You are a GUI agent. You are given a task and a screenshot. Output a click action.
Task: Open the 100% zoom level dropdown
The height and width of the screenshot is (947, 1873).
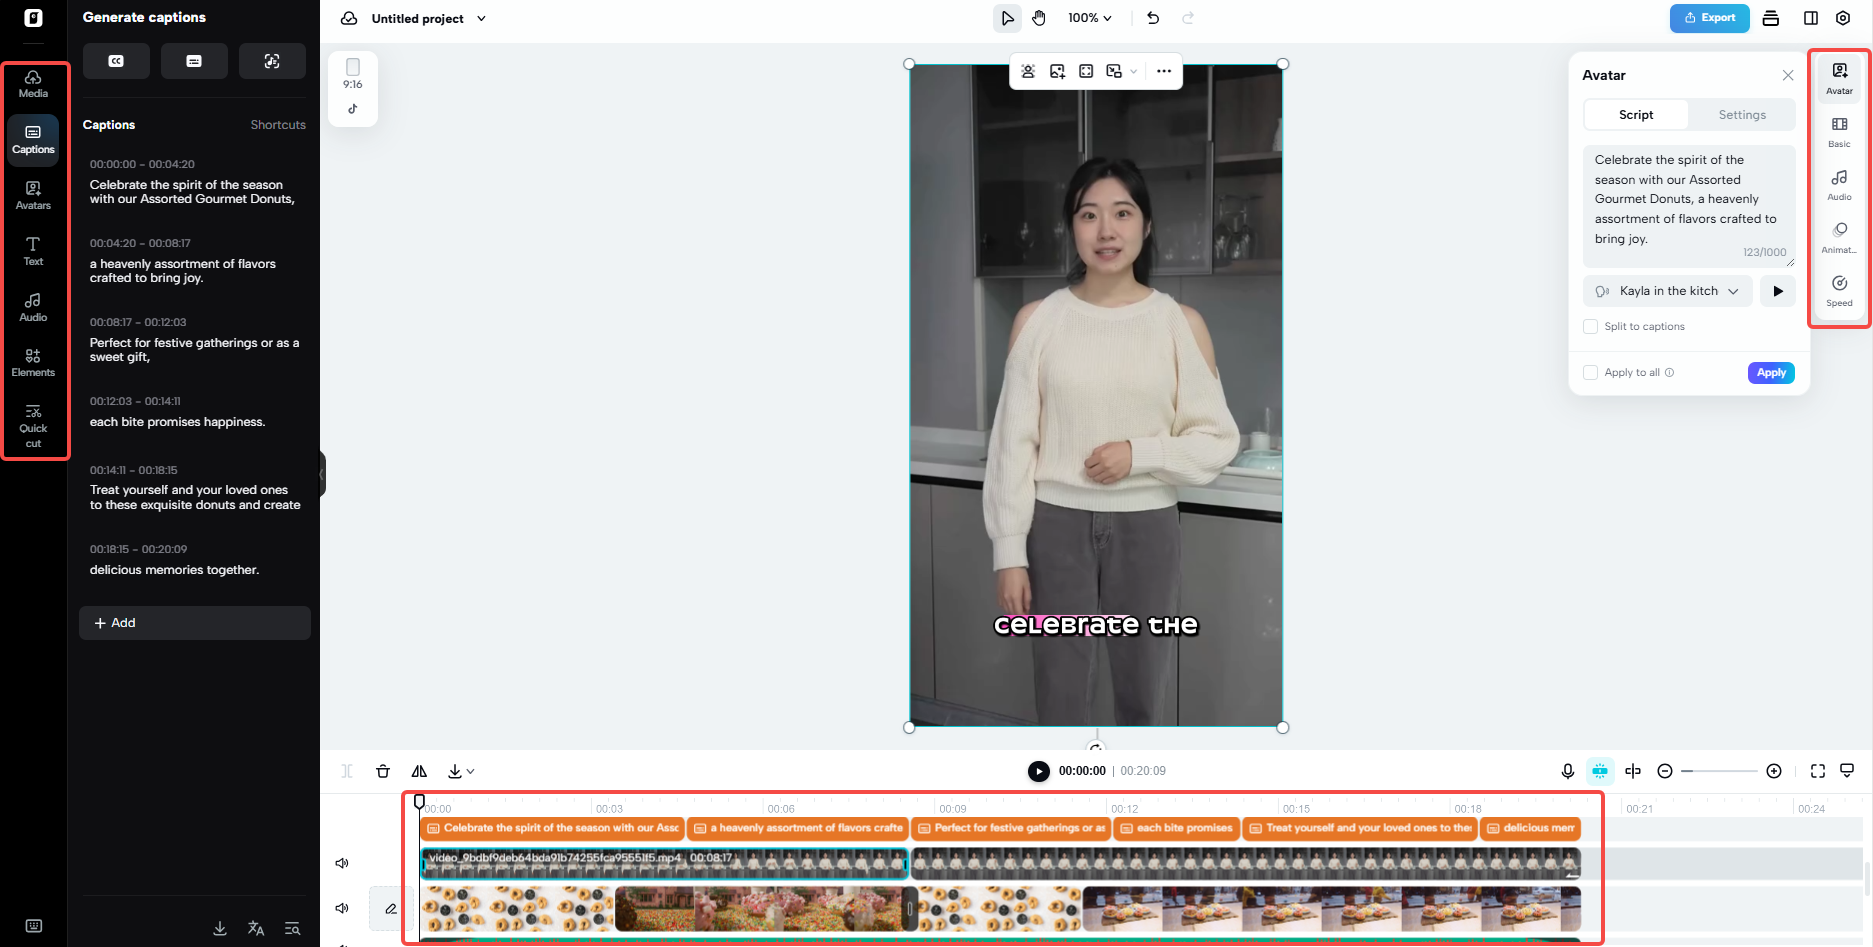click(1089, 17)
